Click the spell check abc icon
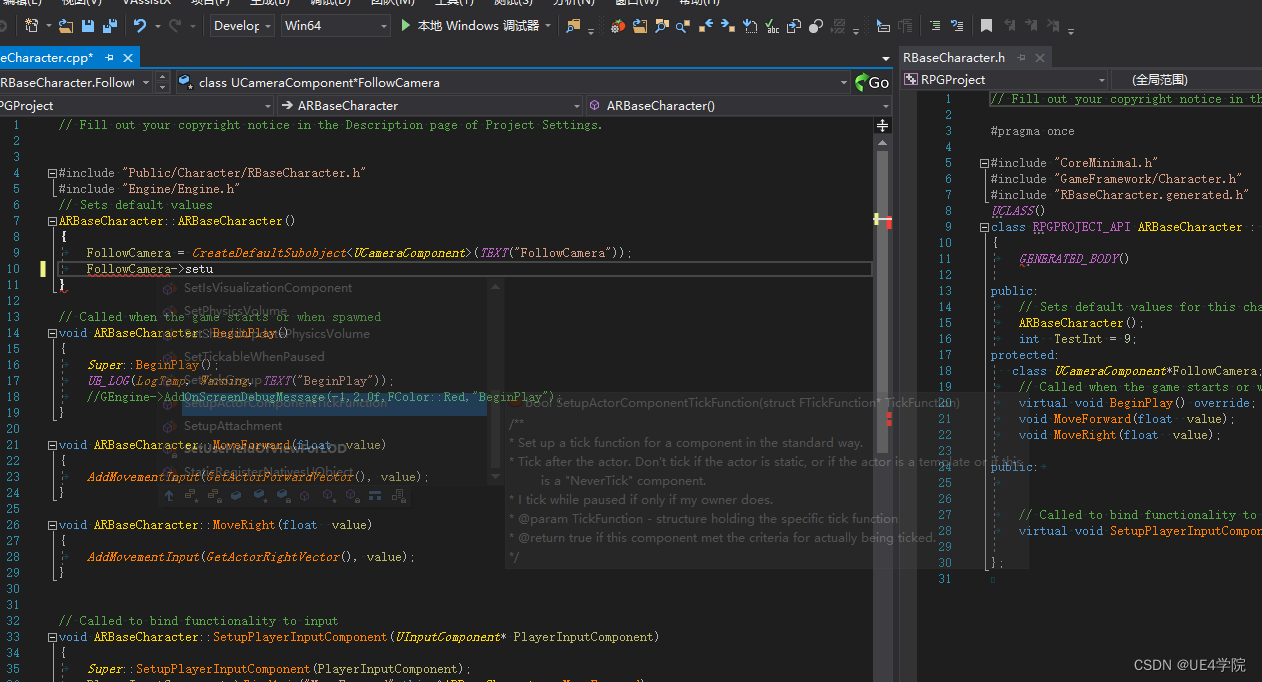1262x682 pixels. pos(772,26)
